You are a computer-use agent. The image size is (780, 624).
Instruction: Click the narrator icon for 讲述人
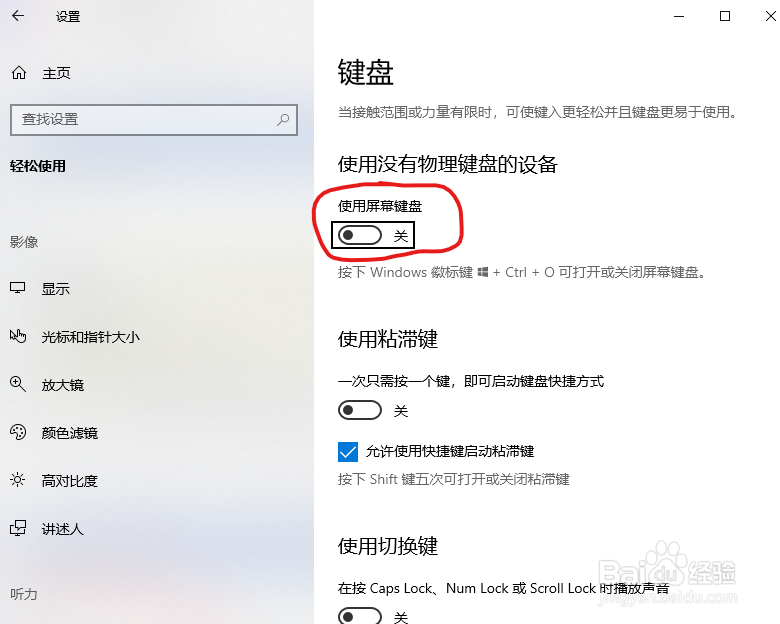coord(18,528)
